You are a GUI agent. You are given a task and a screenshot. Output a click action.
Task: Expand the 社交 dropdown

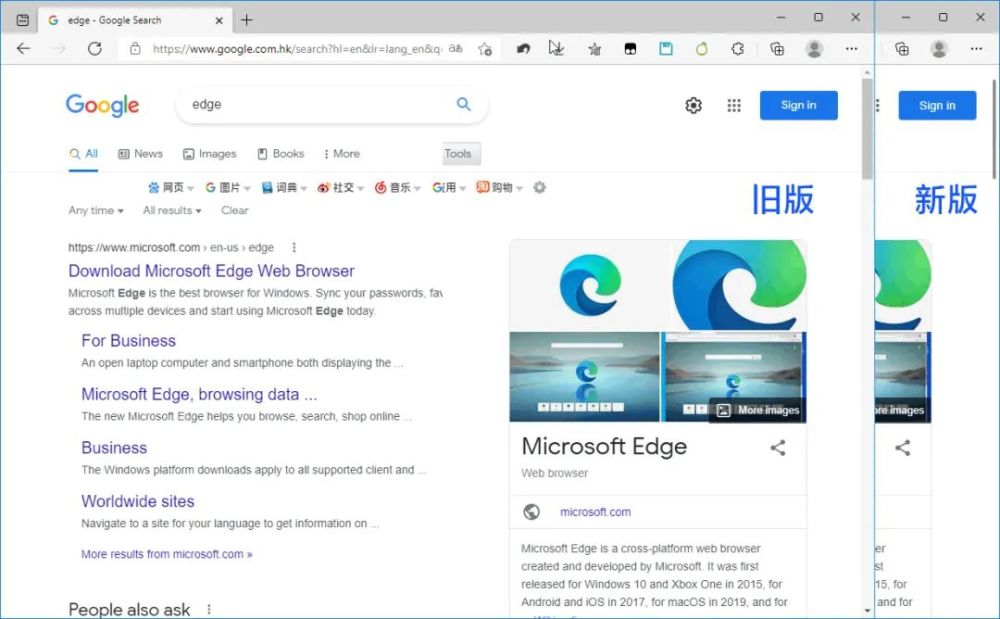[x=341, y=187]
